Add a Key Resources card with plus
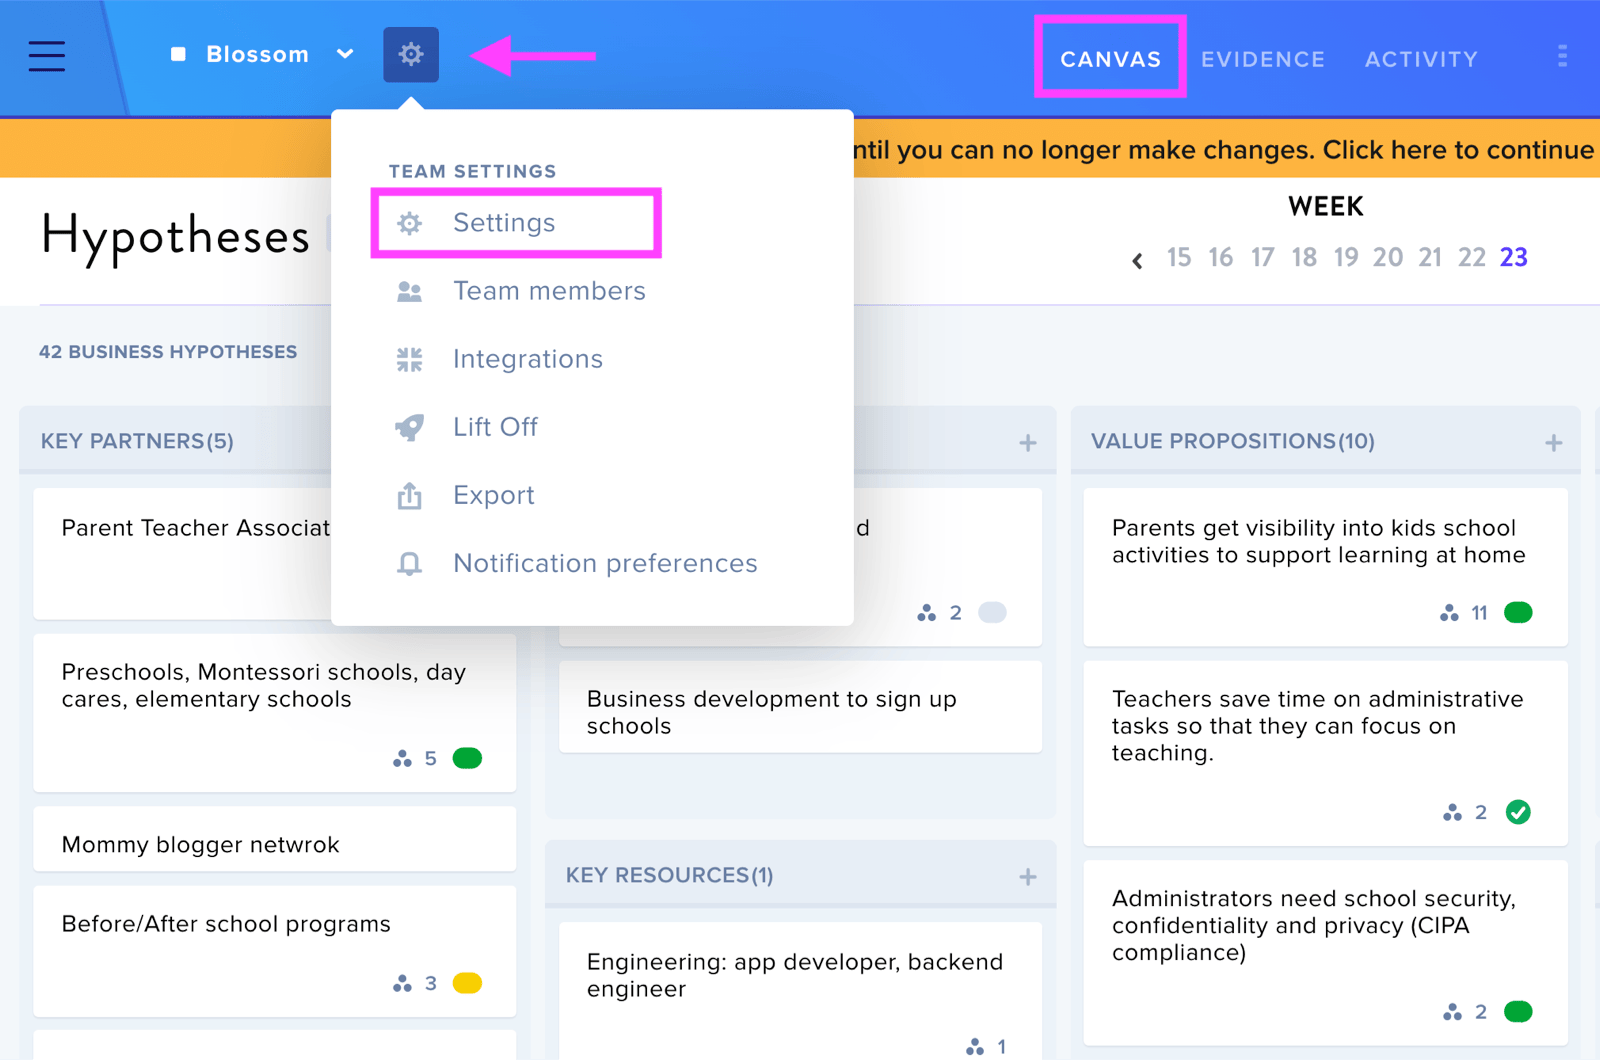1600x1060 pixels. point(1028,877)
